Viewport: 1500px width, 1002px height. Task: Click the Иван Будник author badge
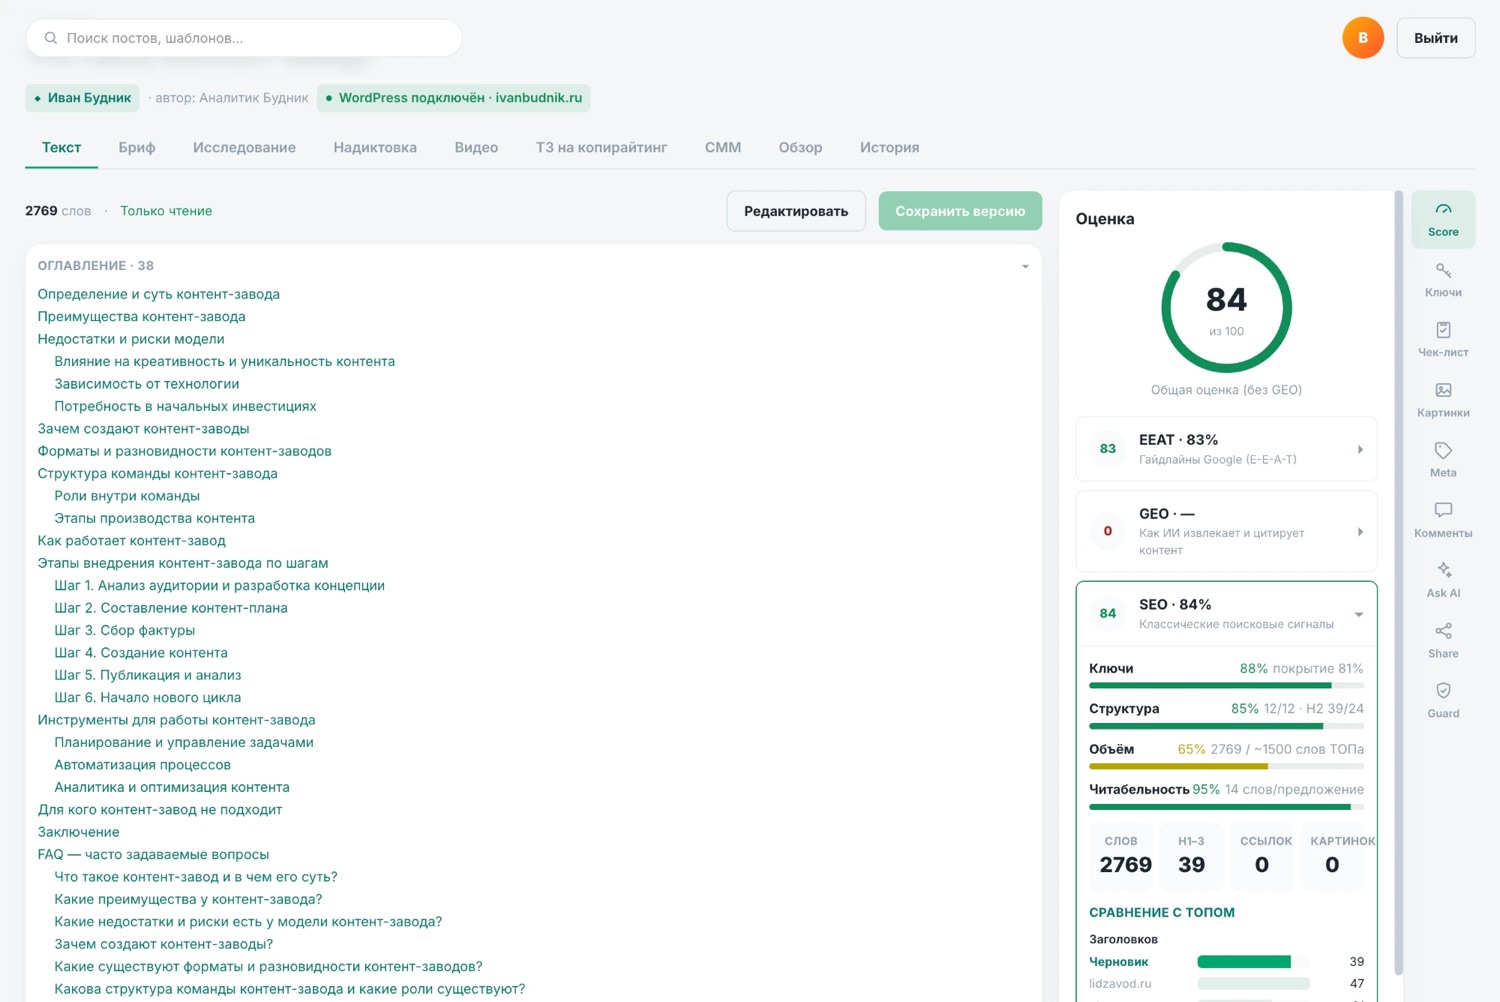tap(82, 98)
